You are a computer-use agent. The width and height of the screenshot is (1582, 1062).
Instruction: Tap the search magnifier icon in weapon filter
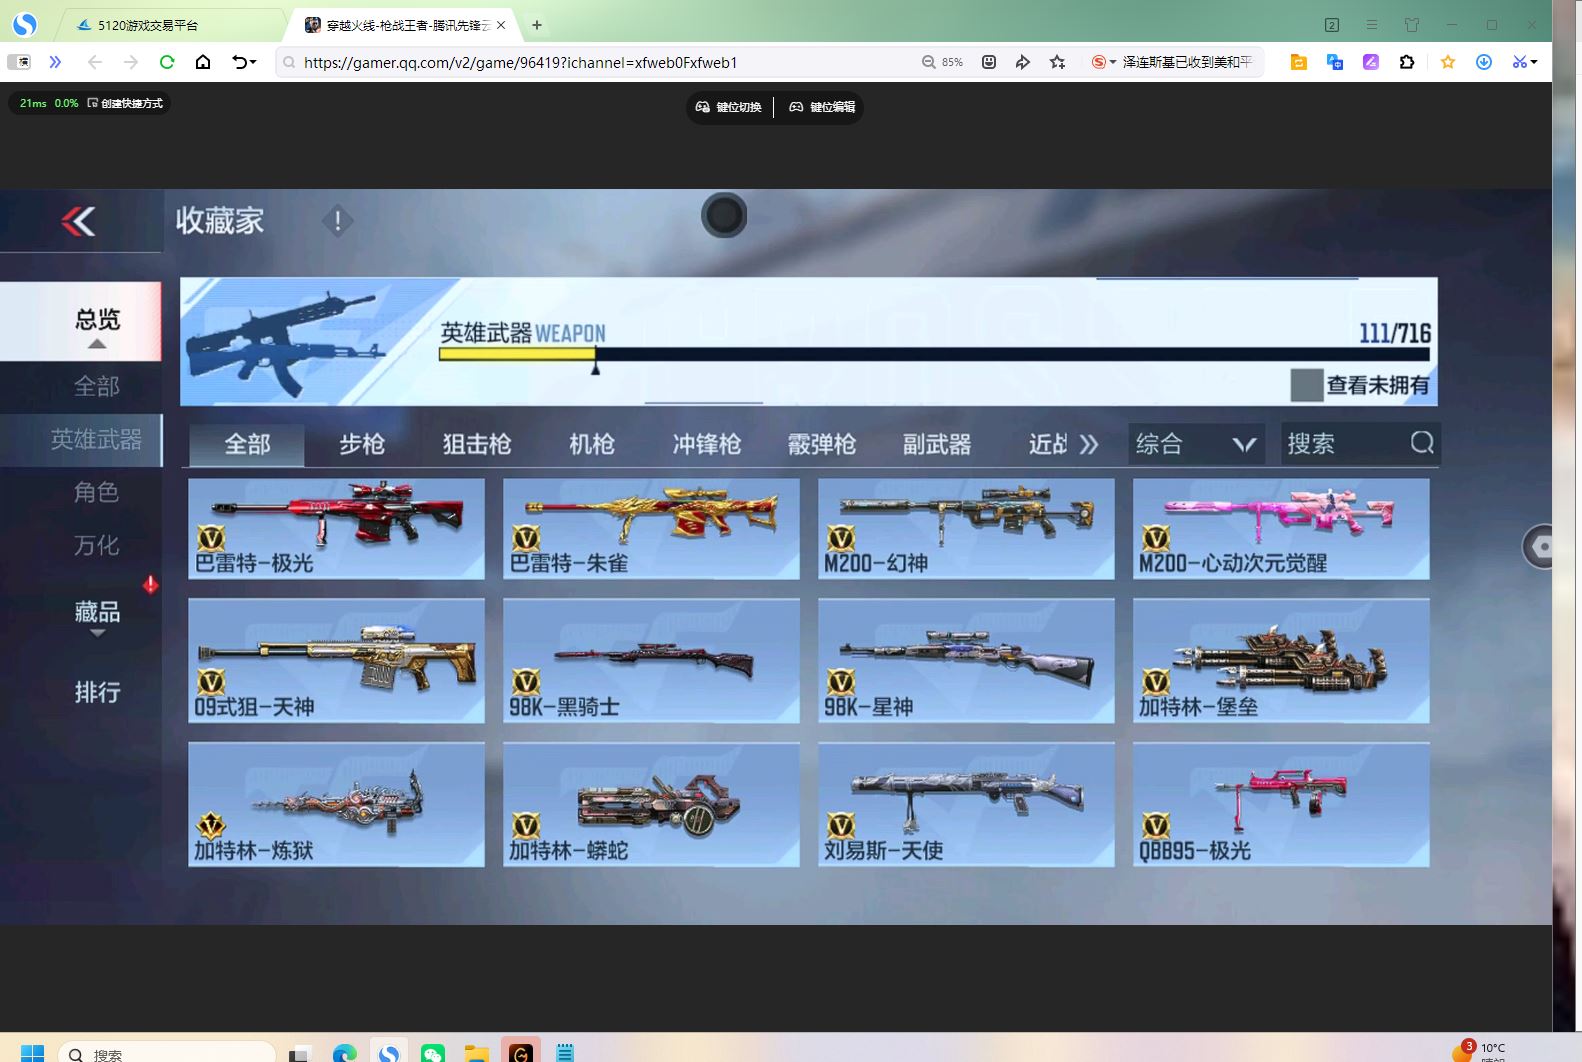tap(1422, 442)
